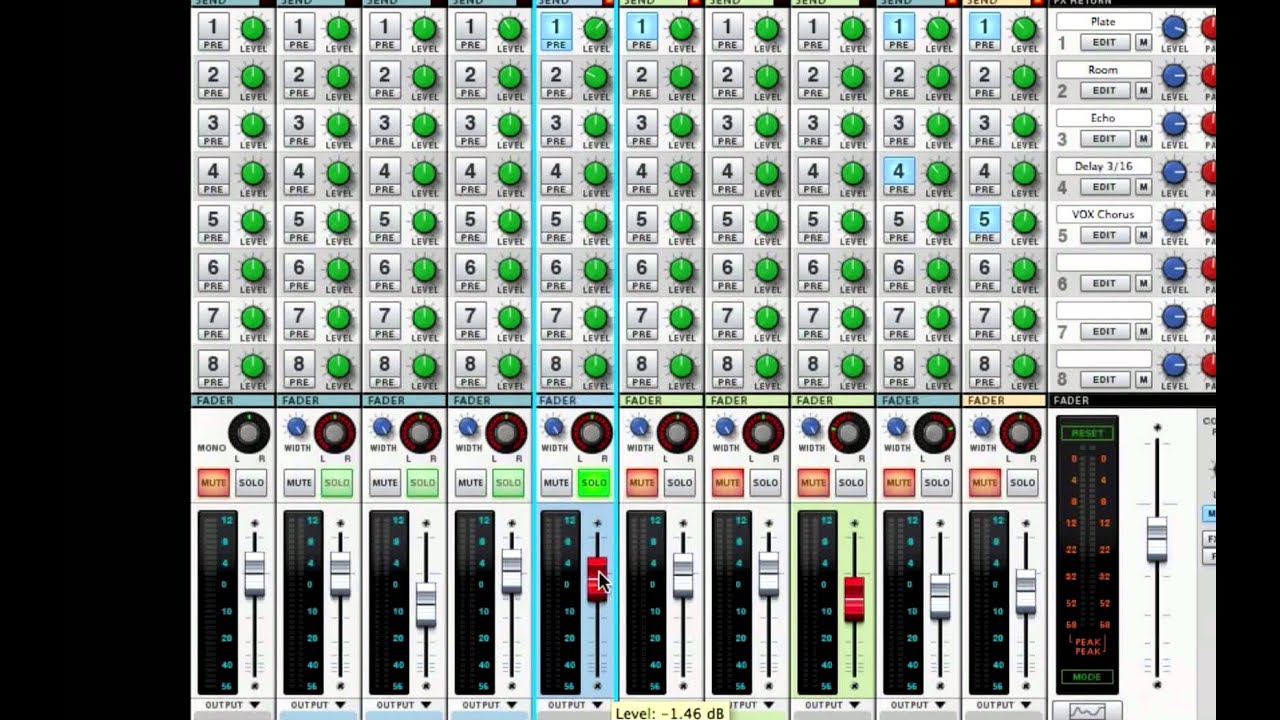Disable the lit send 5 button
Screen dimensions: 1280x720
click(984, 223)
